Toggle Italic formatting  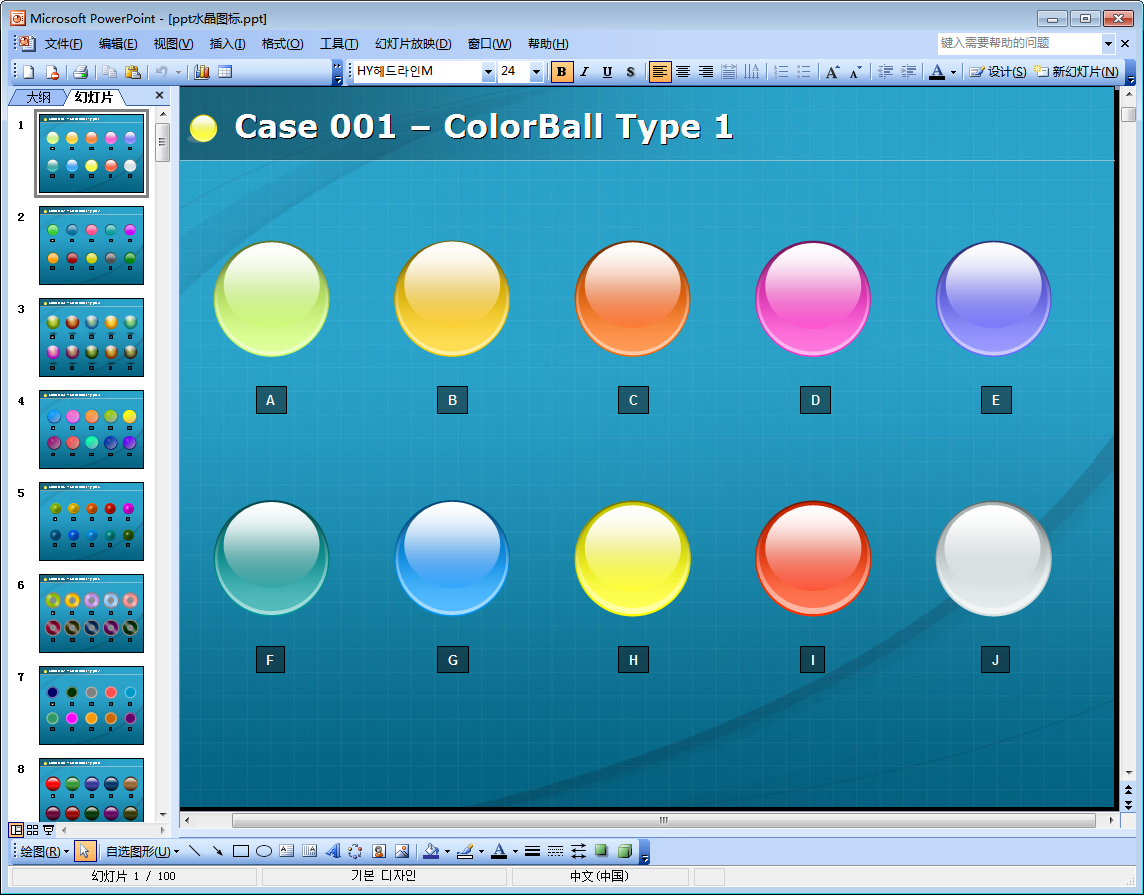point(584,72)
